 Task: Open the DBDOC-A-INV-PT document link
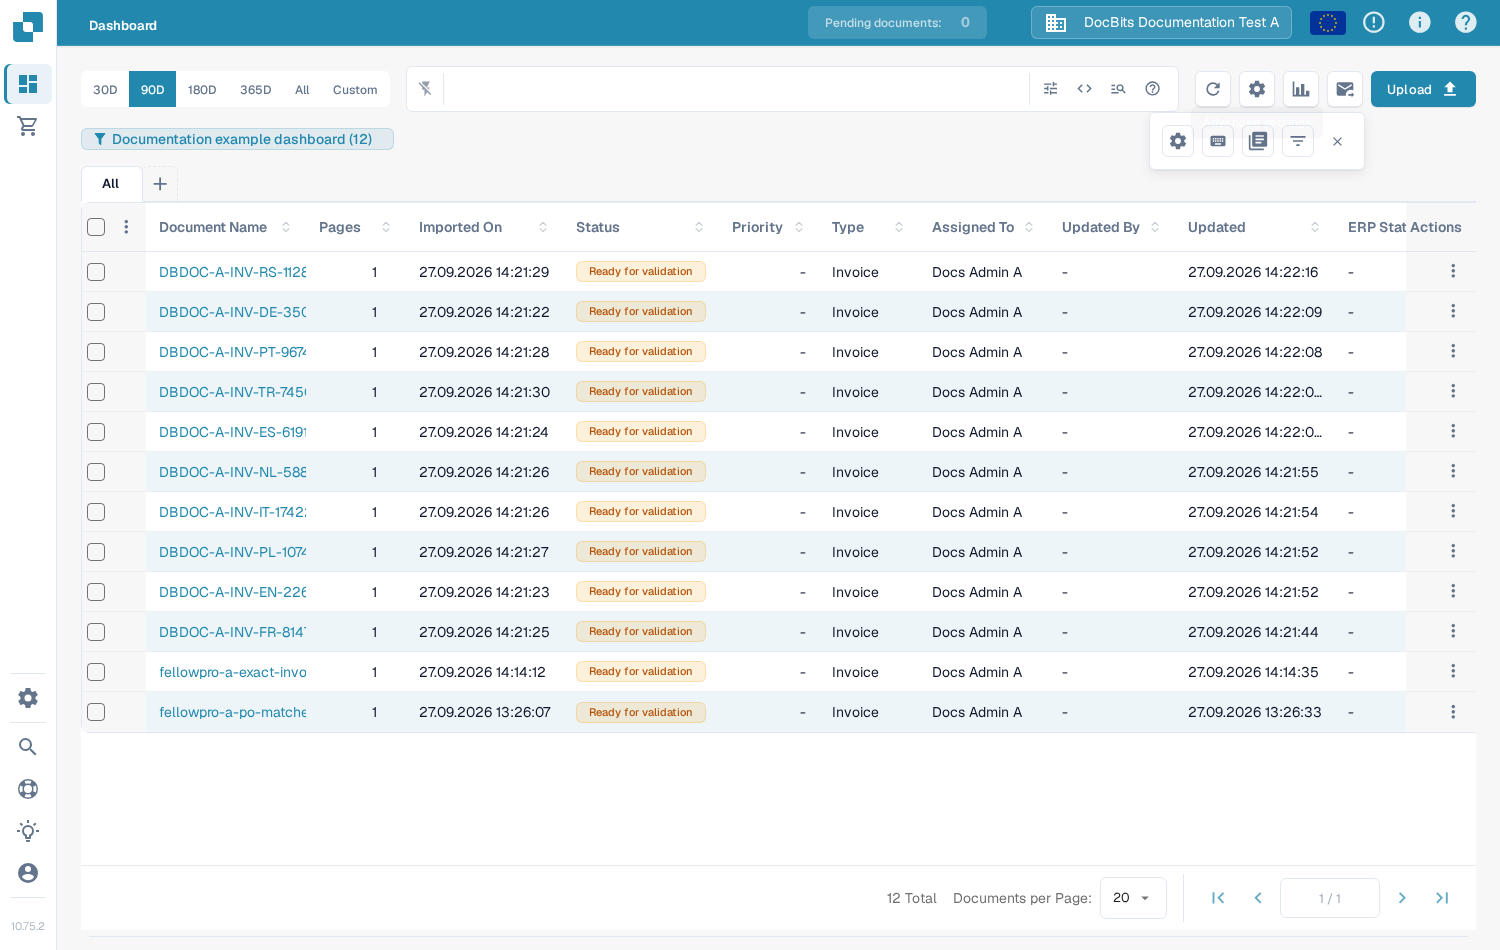click(233, 352)
